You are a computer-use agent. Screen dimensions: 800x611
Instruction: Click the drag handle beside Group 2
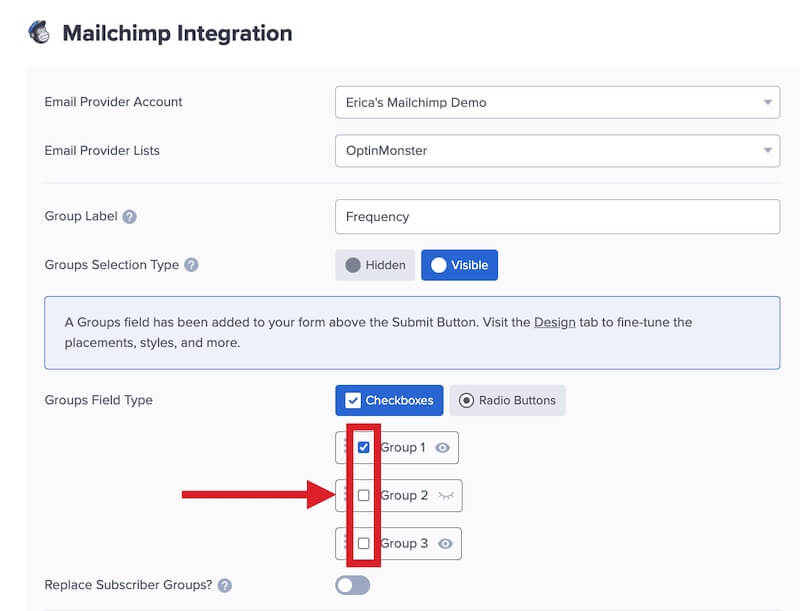click(x=346, y=495)
